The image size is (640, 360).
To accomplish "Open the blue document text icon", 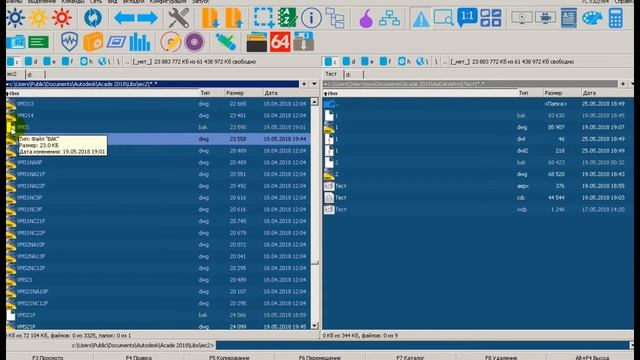I will coord(569,18).
